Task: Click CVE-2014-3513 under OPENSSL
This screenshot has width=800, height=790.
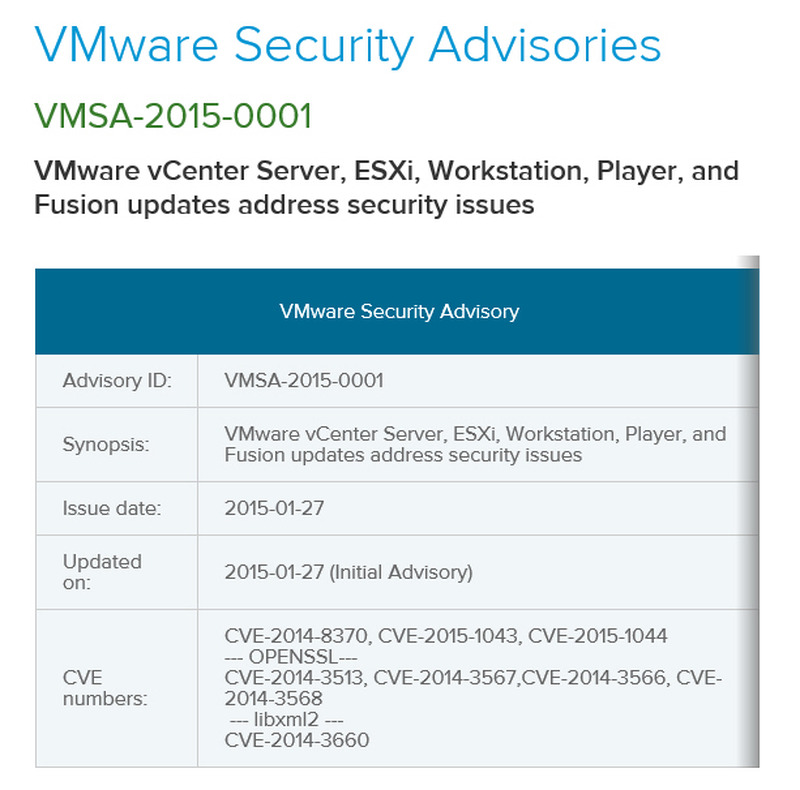Action: pyautogui.click(x=294, y=678)
